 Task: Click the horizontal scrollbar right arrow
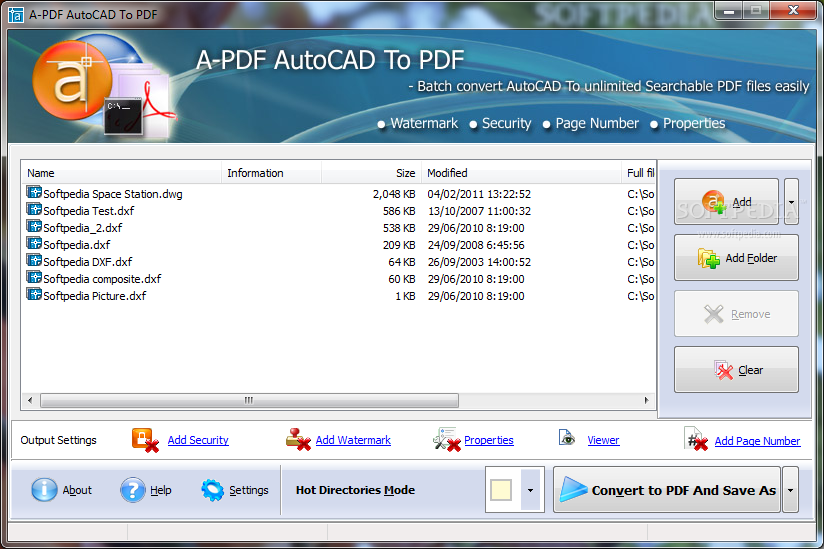(646, 400)
